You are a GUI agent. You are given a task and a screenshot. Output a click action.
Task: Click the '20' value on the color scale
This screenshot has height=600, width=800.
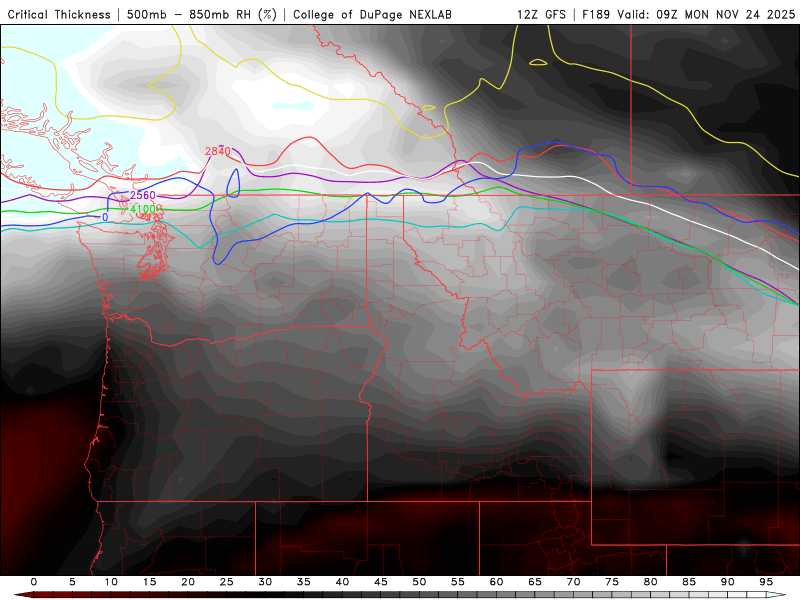pos(188,582)
